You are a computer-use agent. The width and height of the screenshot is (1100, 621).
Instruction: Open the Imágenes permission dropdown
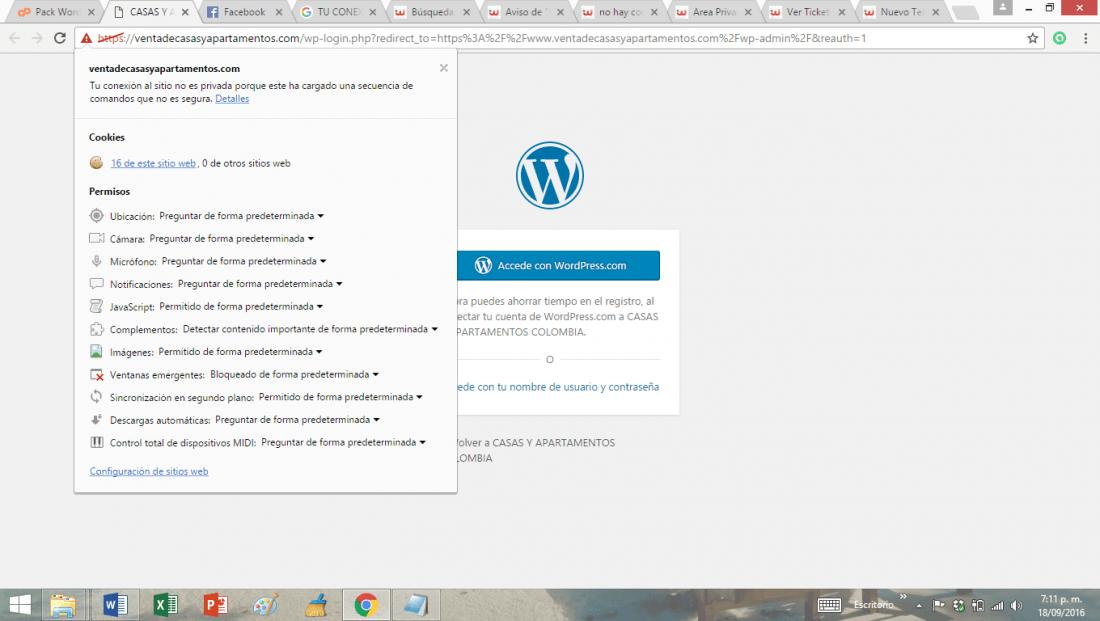tap(241, 352)
